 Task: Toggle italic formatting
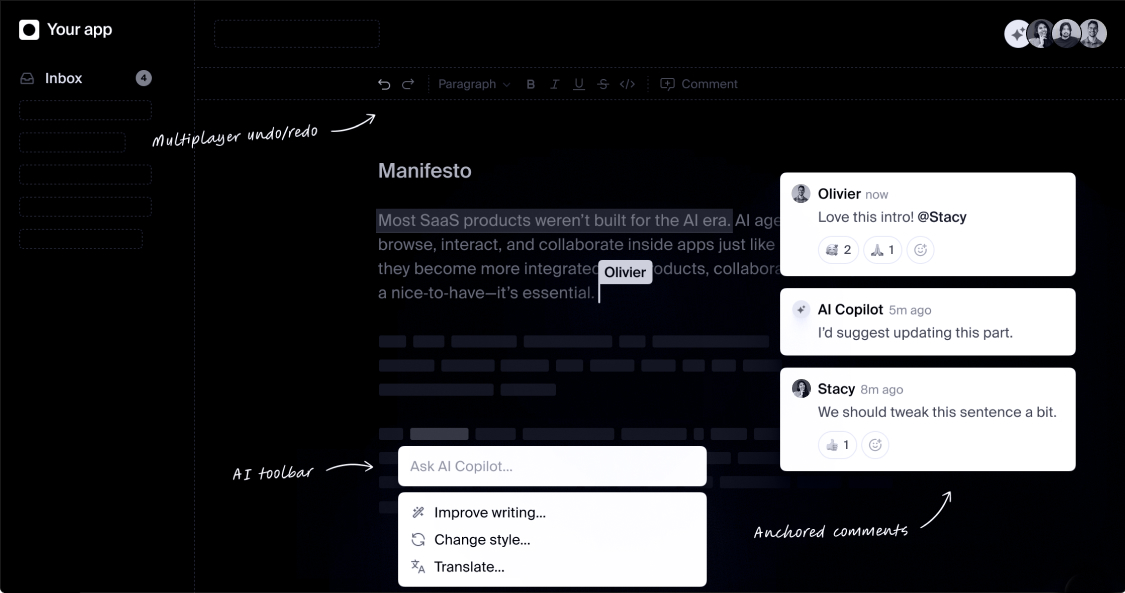tap(555, 85)
